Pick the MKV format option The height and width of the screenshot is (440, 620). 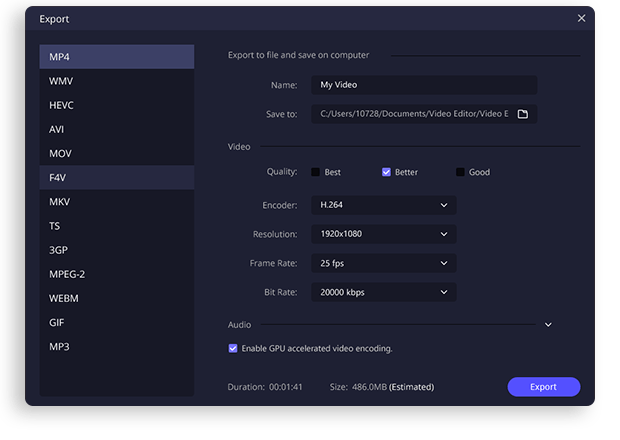tap(116, 202)
